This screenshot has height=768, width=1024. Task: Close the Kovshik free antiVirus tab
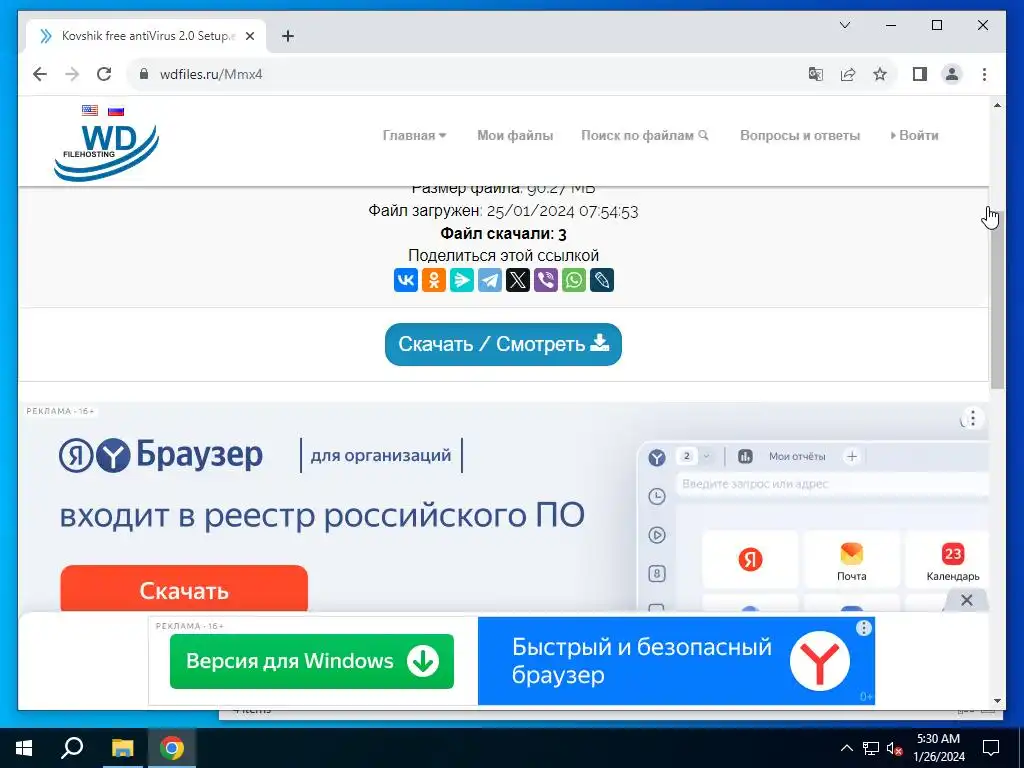249,36
